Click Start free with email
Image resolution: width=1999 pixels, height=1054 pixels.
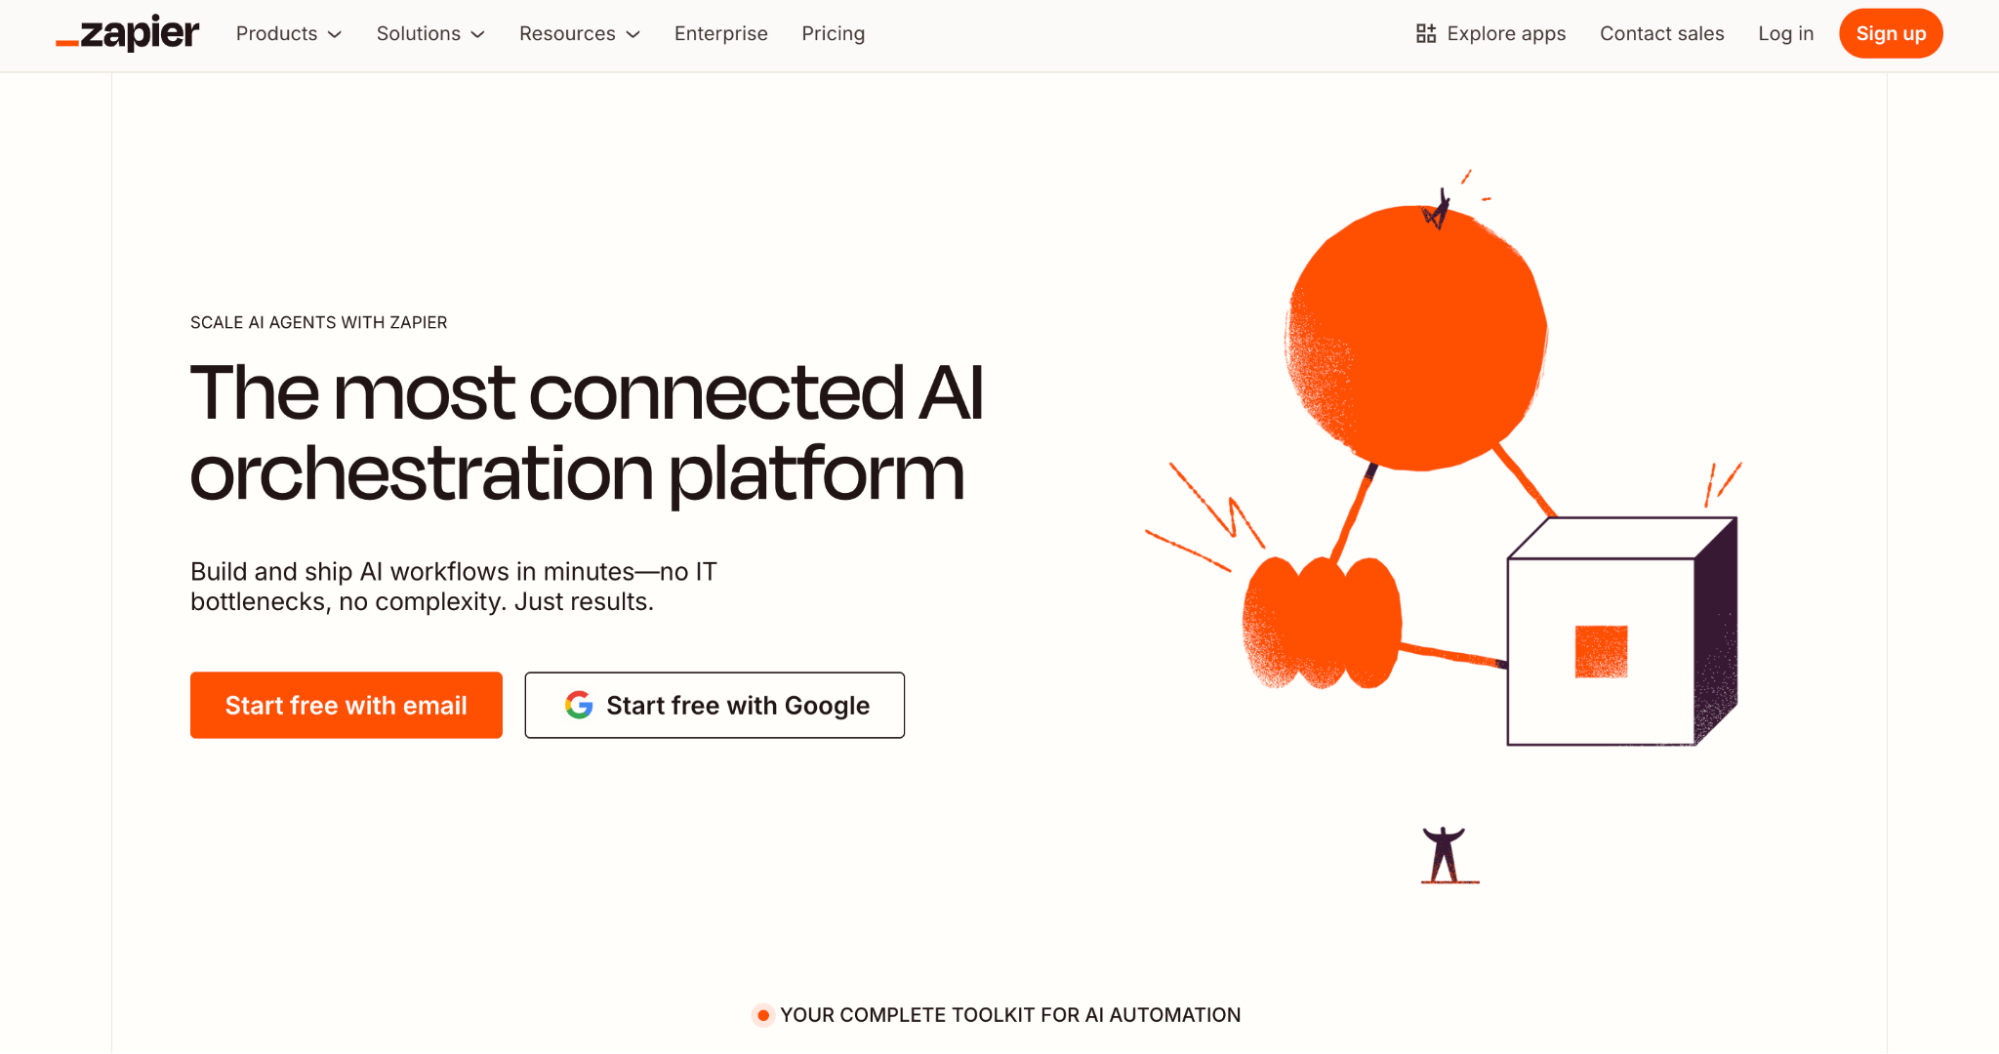click(x=346, y=705)
